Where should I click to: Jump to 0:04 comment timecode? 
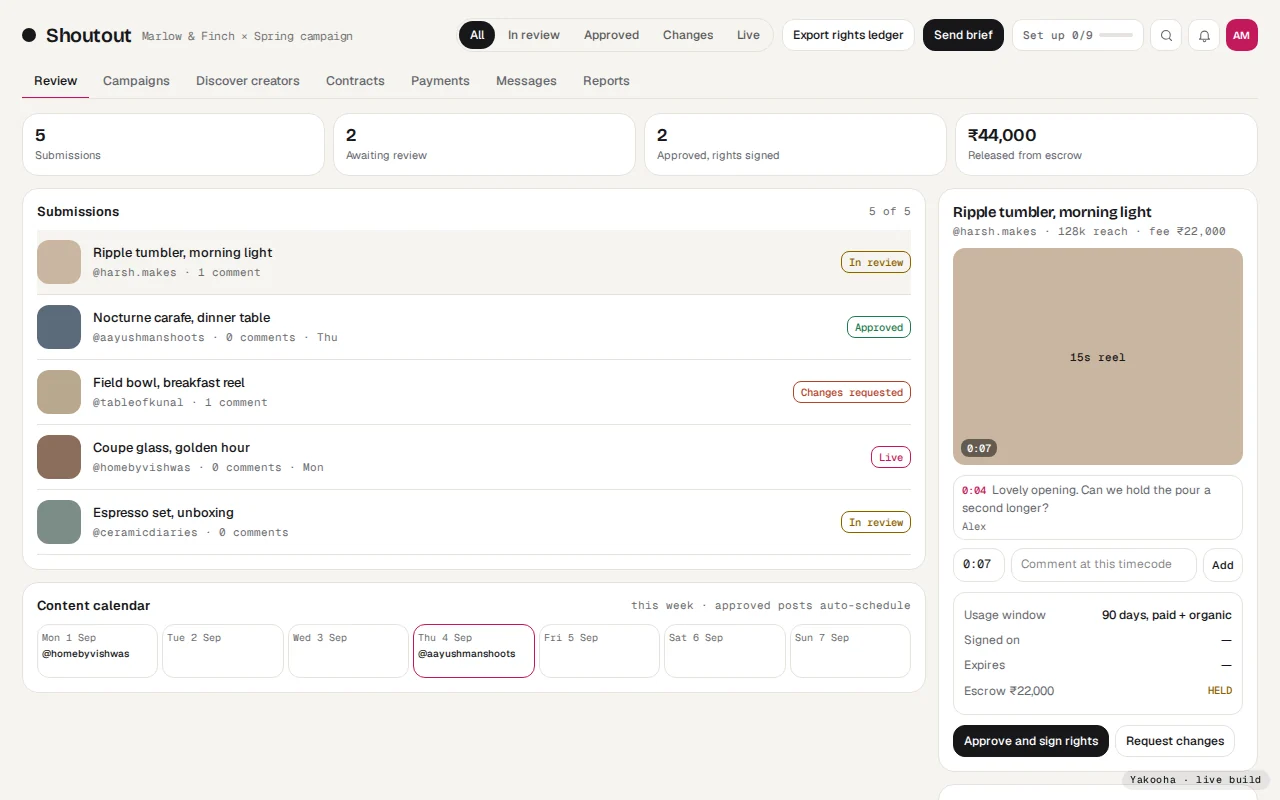[x=974, y=490]
